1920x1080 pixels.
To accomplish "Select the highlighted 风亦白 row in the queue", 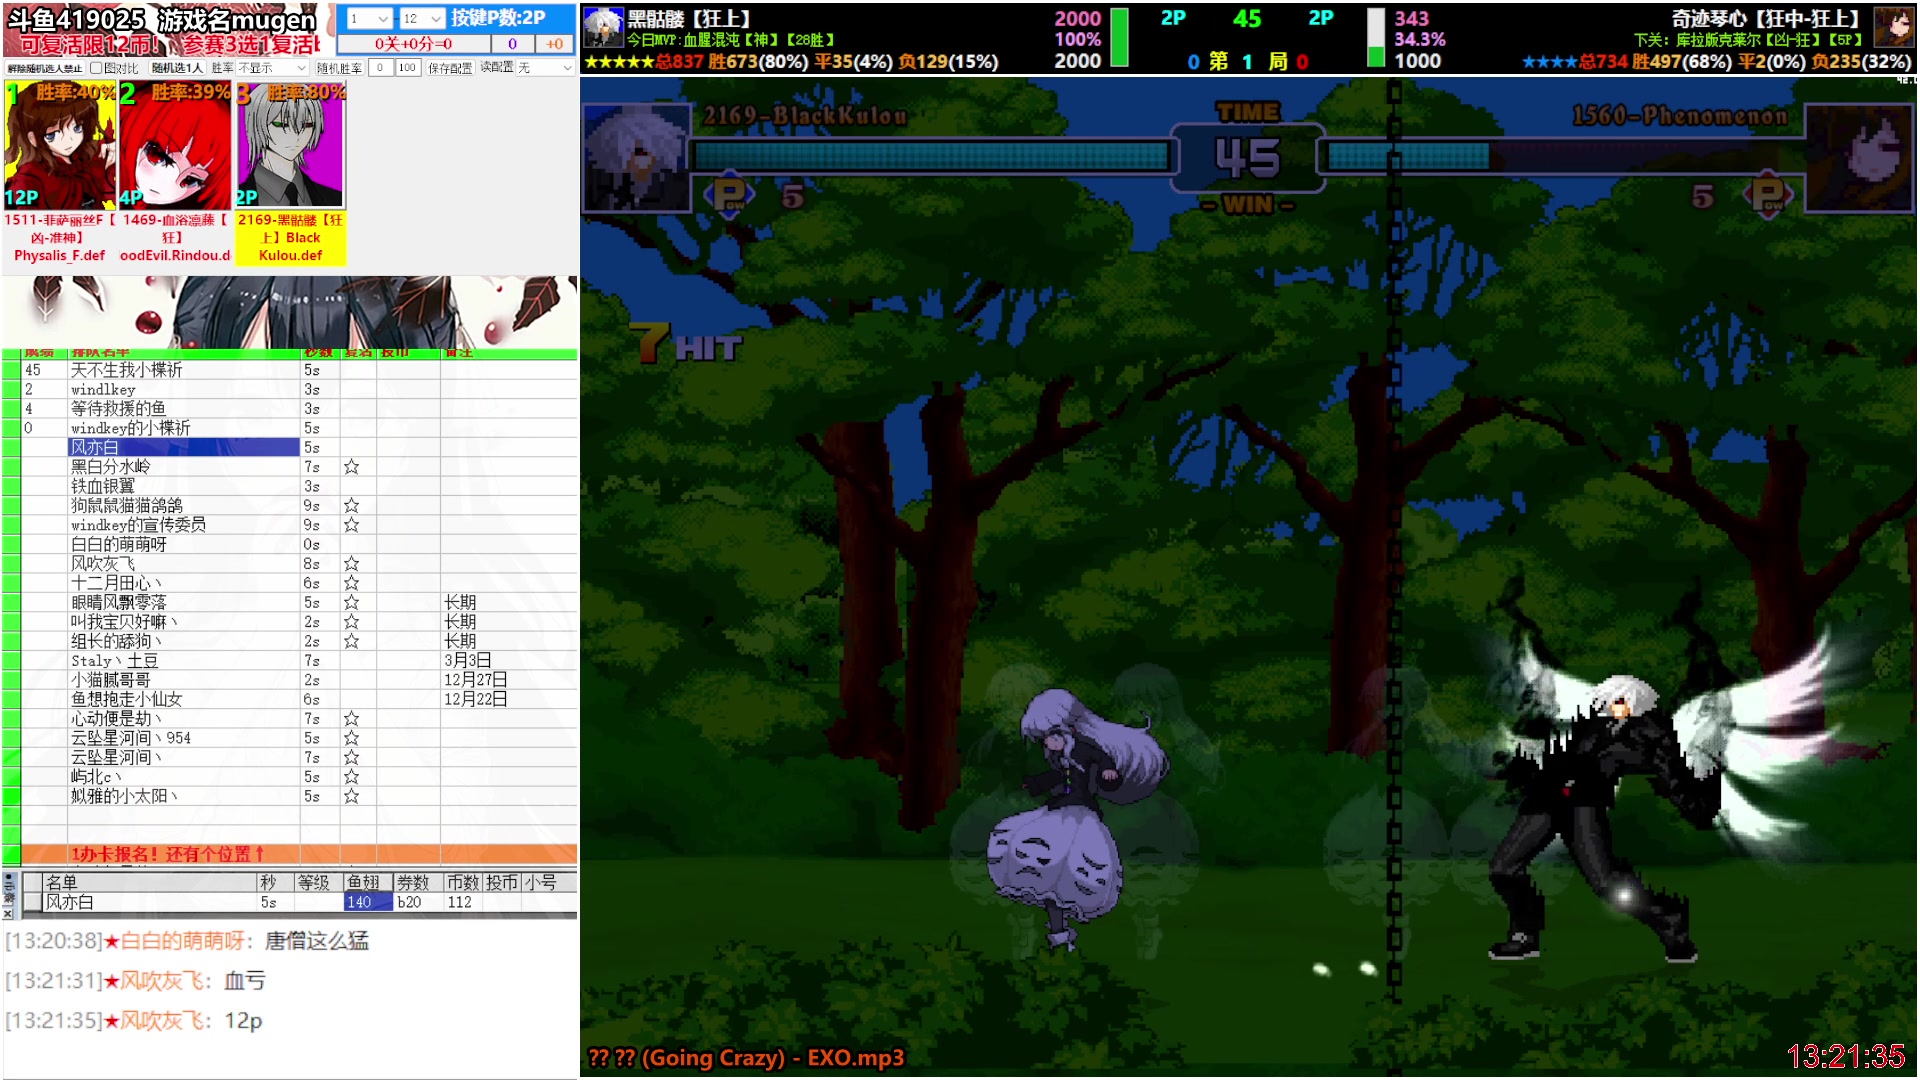I will [184, 447].
